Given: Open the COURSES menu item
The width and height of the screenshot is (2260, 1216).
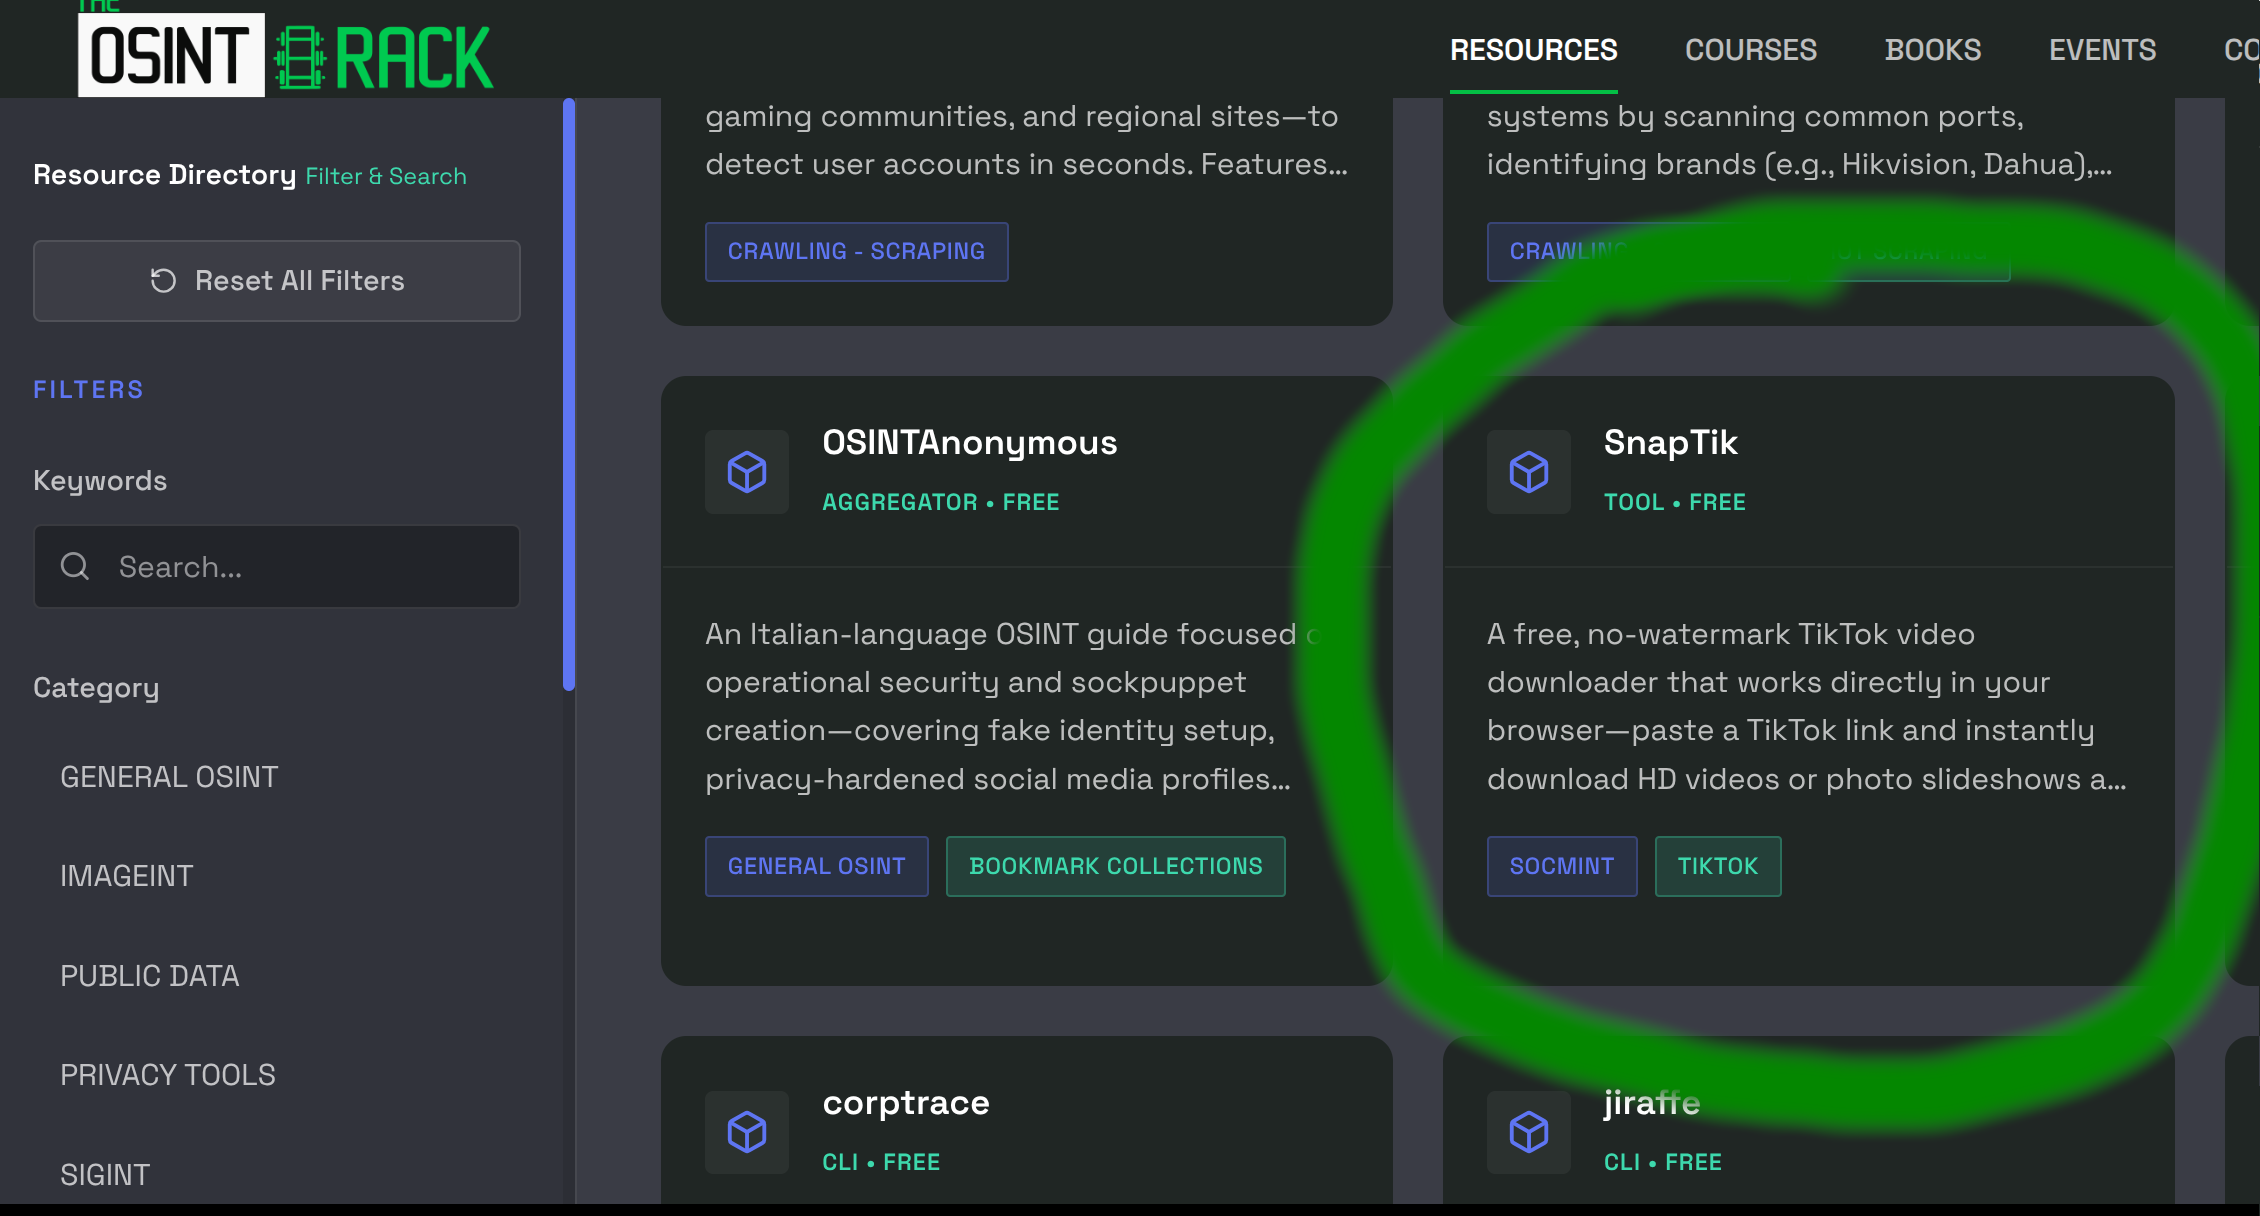Looking at the screenshot, I should (1751, 50).
